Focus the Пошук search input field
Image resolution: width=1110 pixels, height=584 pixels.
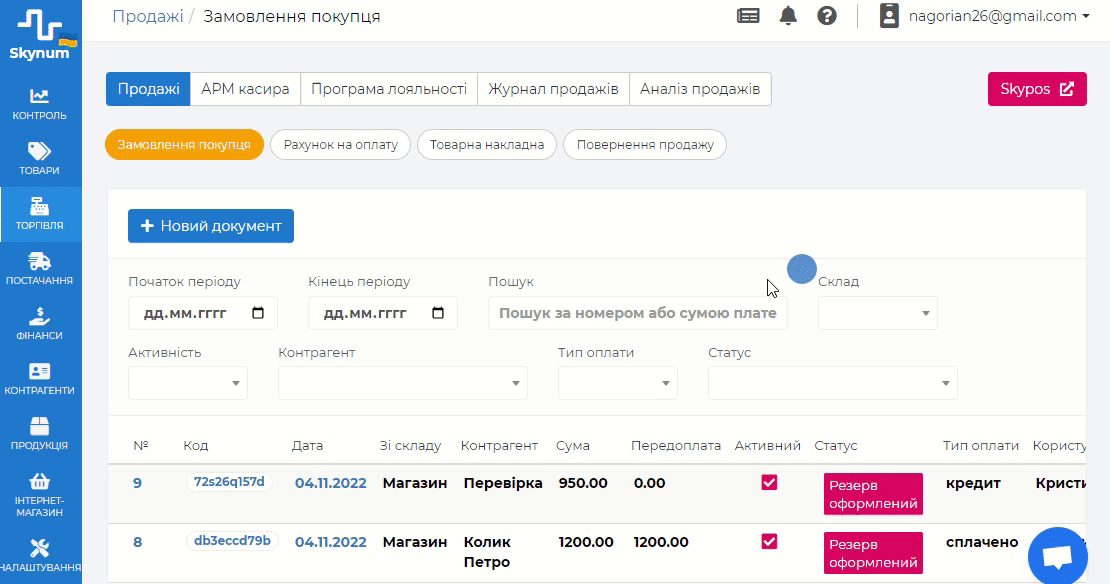click(x=637, y=313)
